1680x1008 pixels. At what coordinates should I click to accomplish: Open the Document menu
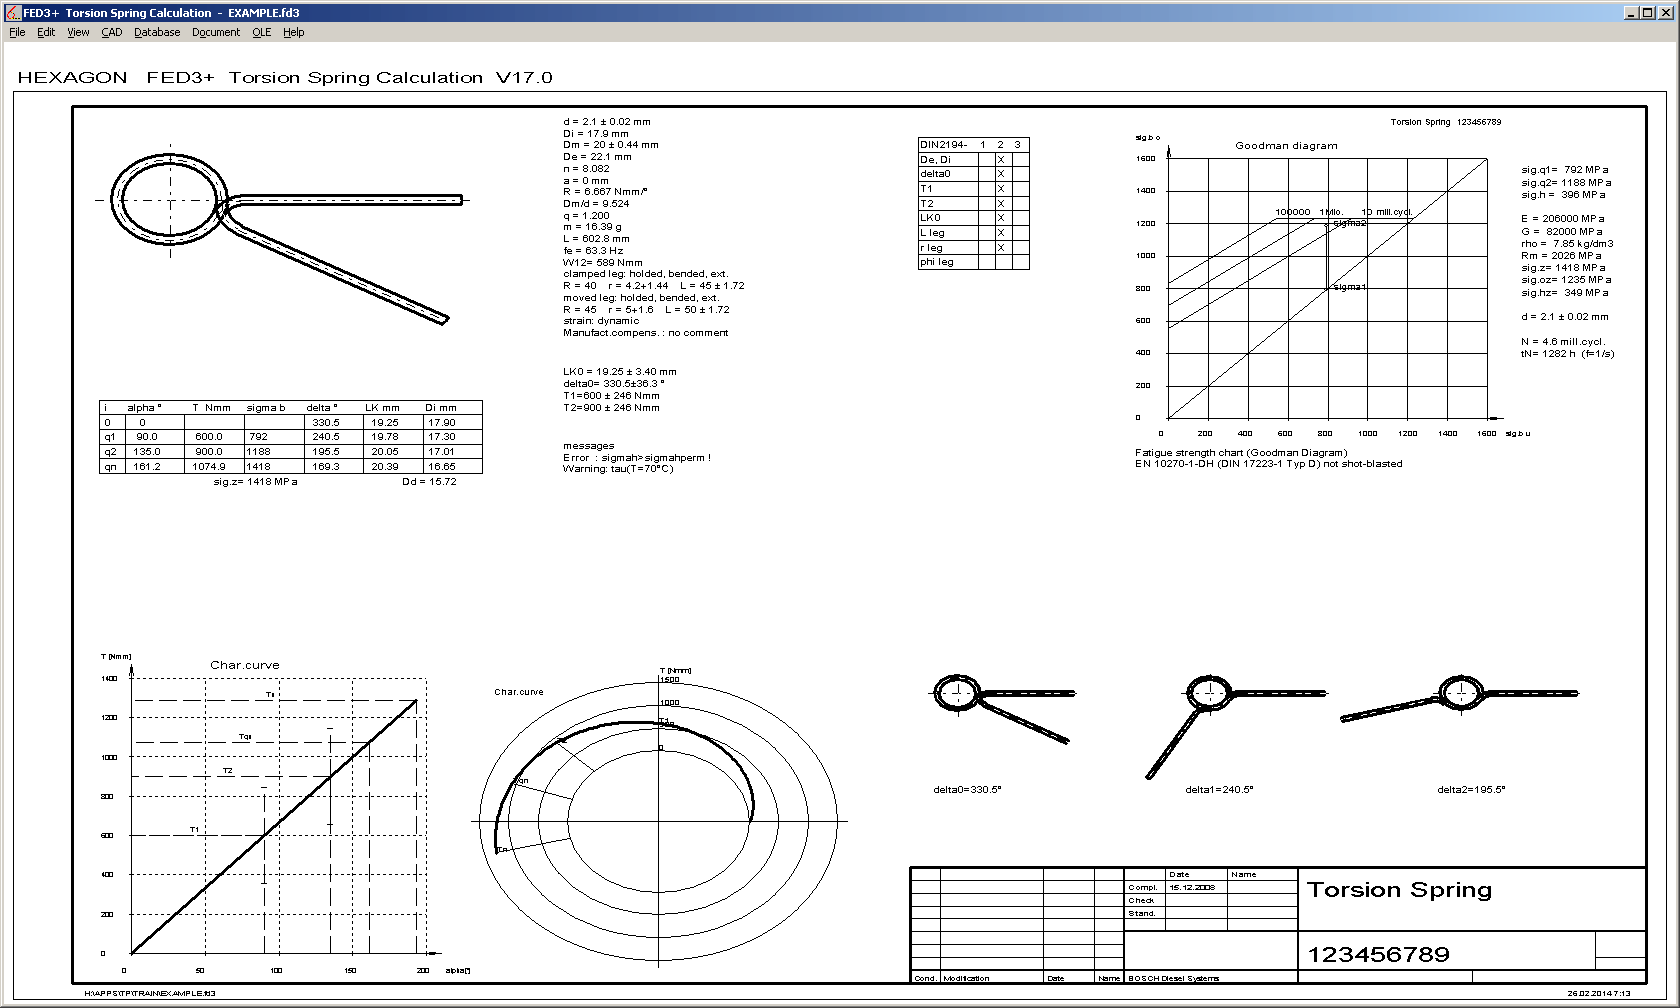[216, 32]
